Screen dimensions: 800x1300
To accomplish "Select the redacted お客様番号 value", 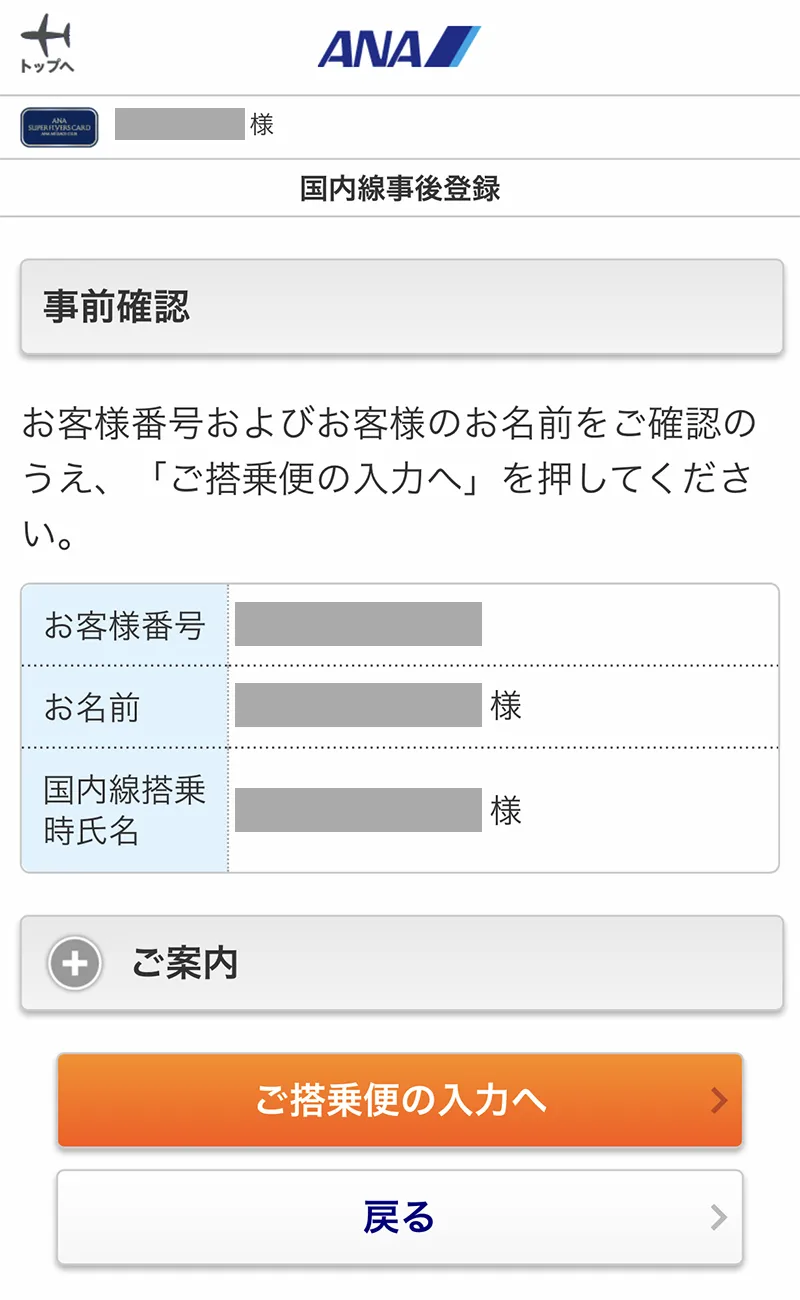I will tap(358, 625).
